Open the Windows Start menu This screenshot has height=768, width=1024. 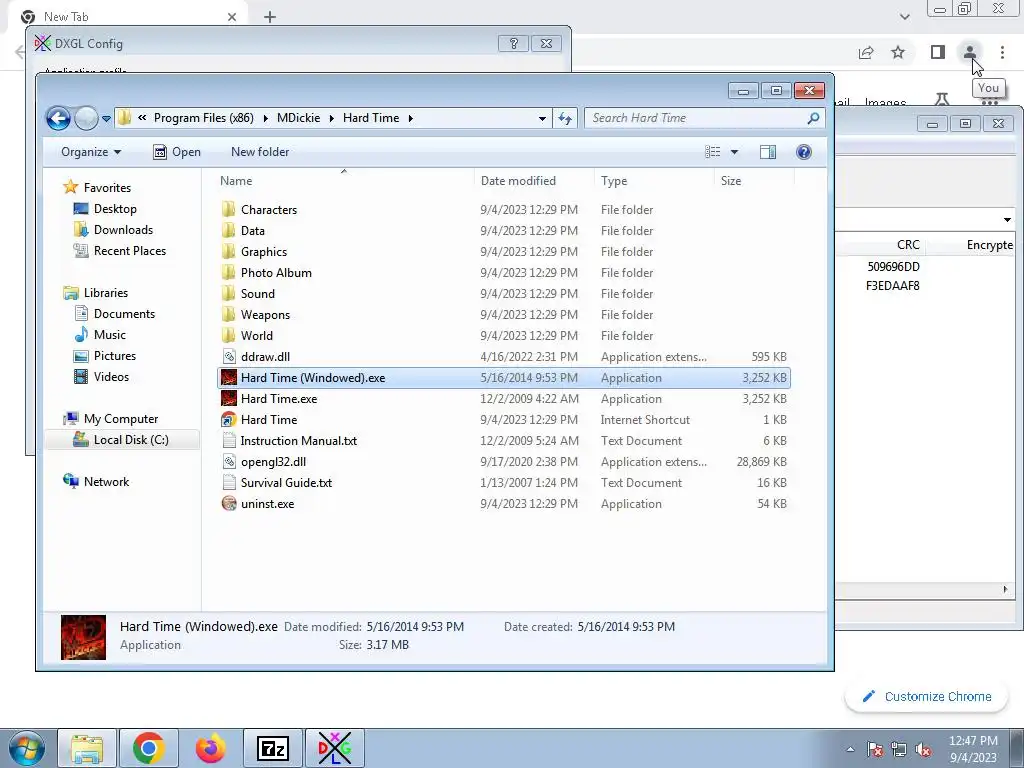click(x=26, y=748)
